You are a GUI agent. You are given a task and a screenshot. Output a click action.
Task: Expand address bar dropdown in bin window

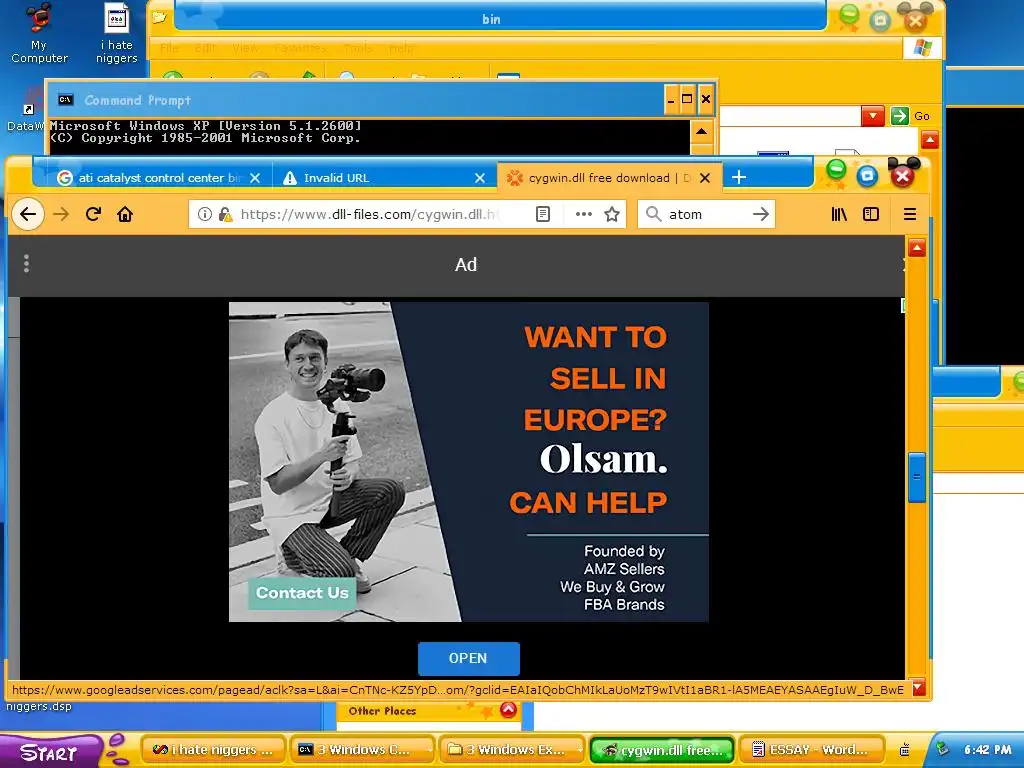tap(872, 116)
